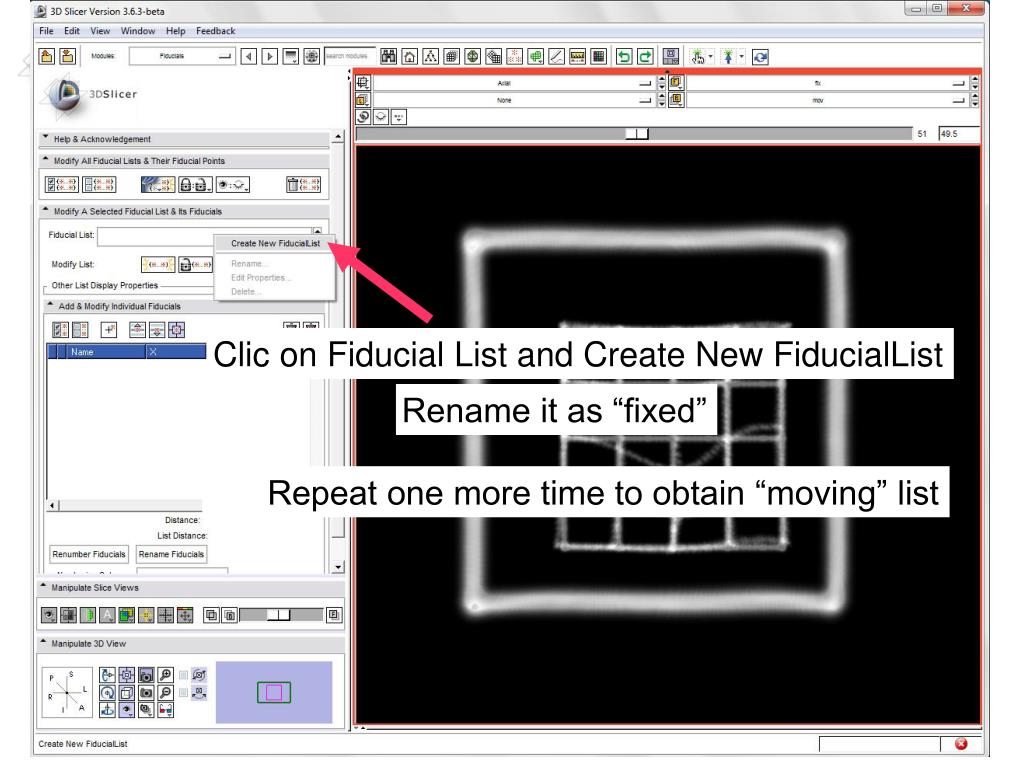
Task: Click the redo green arrow icon
Action: pyautogui.click(x=645, y=57)
